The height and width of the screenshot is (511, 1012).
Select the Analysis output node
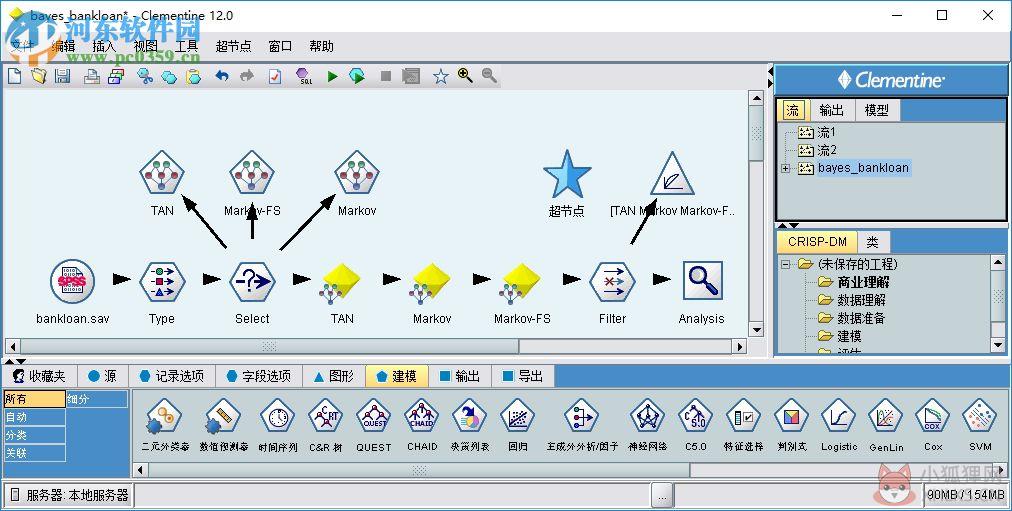tap(702, 281)
